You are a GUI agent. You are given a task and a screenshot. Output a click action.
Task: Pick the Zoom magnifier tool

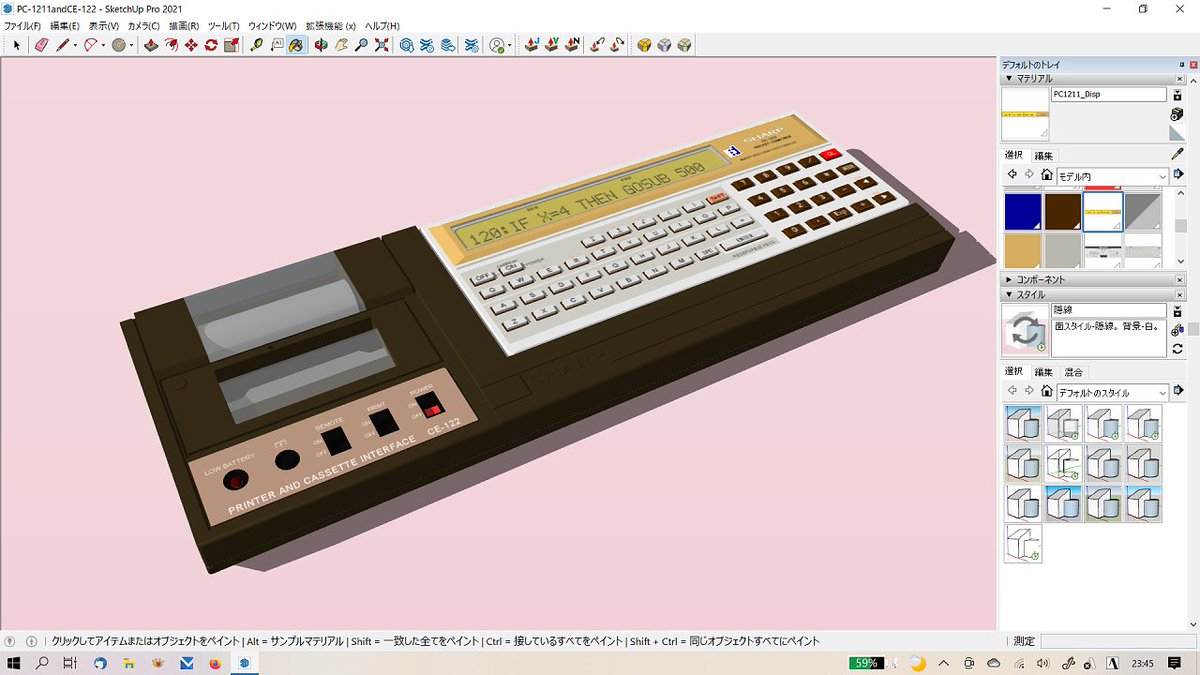click(x=361, y=45)
